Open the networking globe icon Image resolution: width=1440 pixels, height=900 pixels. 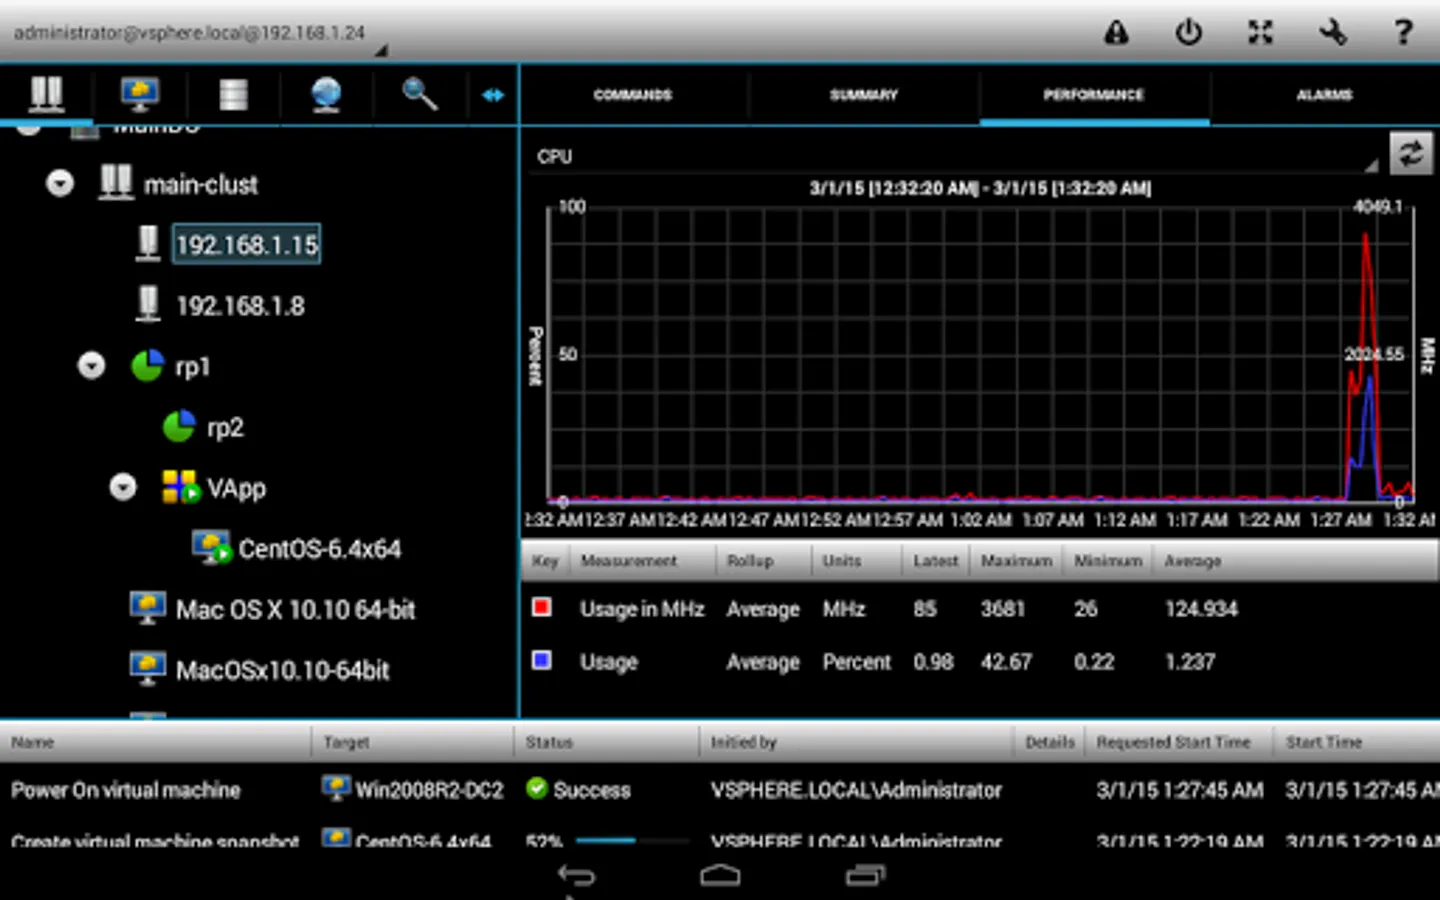click(326, 95)
